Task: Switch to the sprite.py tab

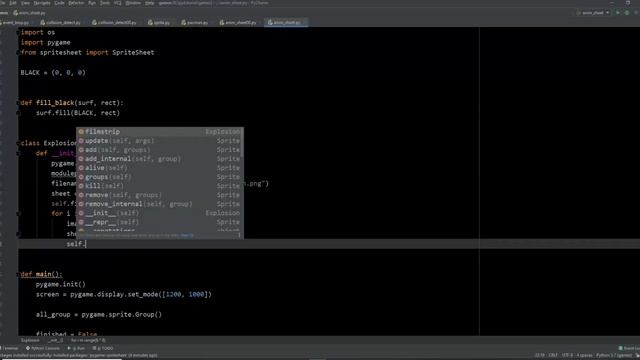Action: coord(160,22)
